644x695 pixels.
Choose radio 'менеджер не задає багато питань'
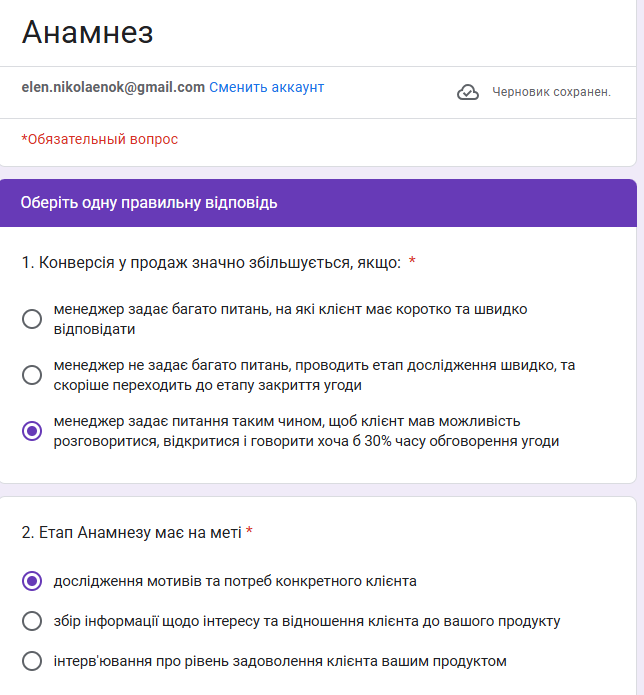click(x=32, y=375)
